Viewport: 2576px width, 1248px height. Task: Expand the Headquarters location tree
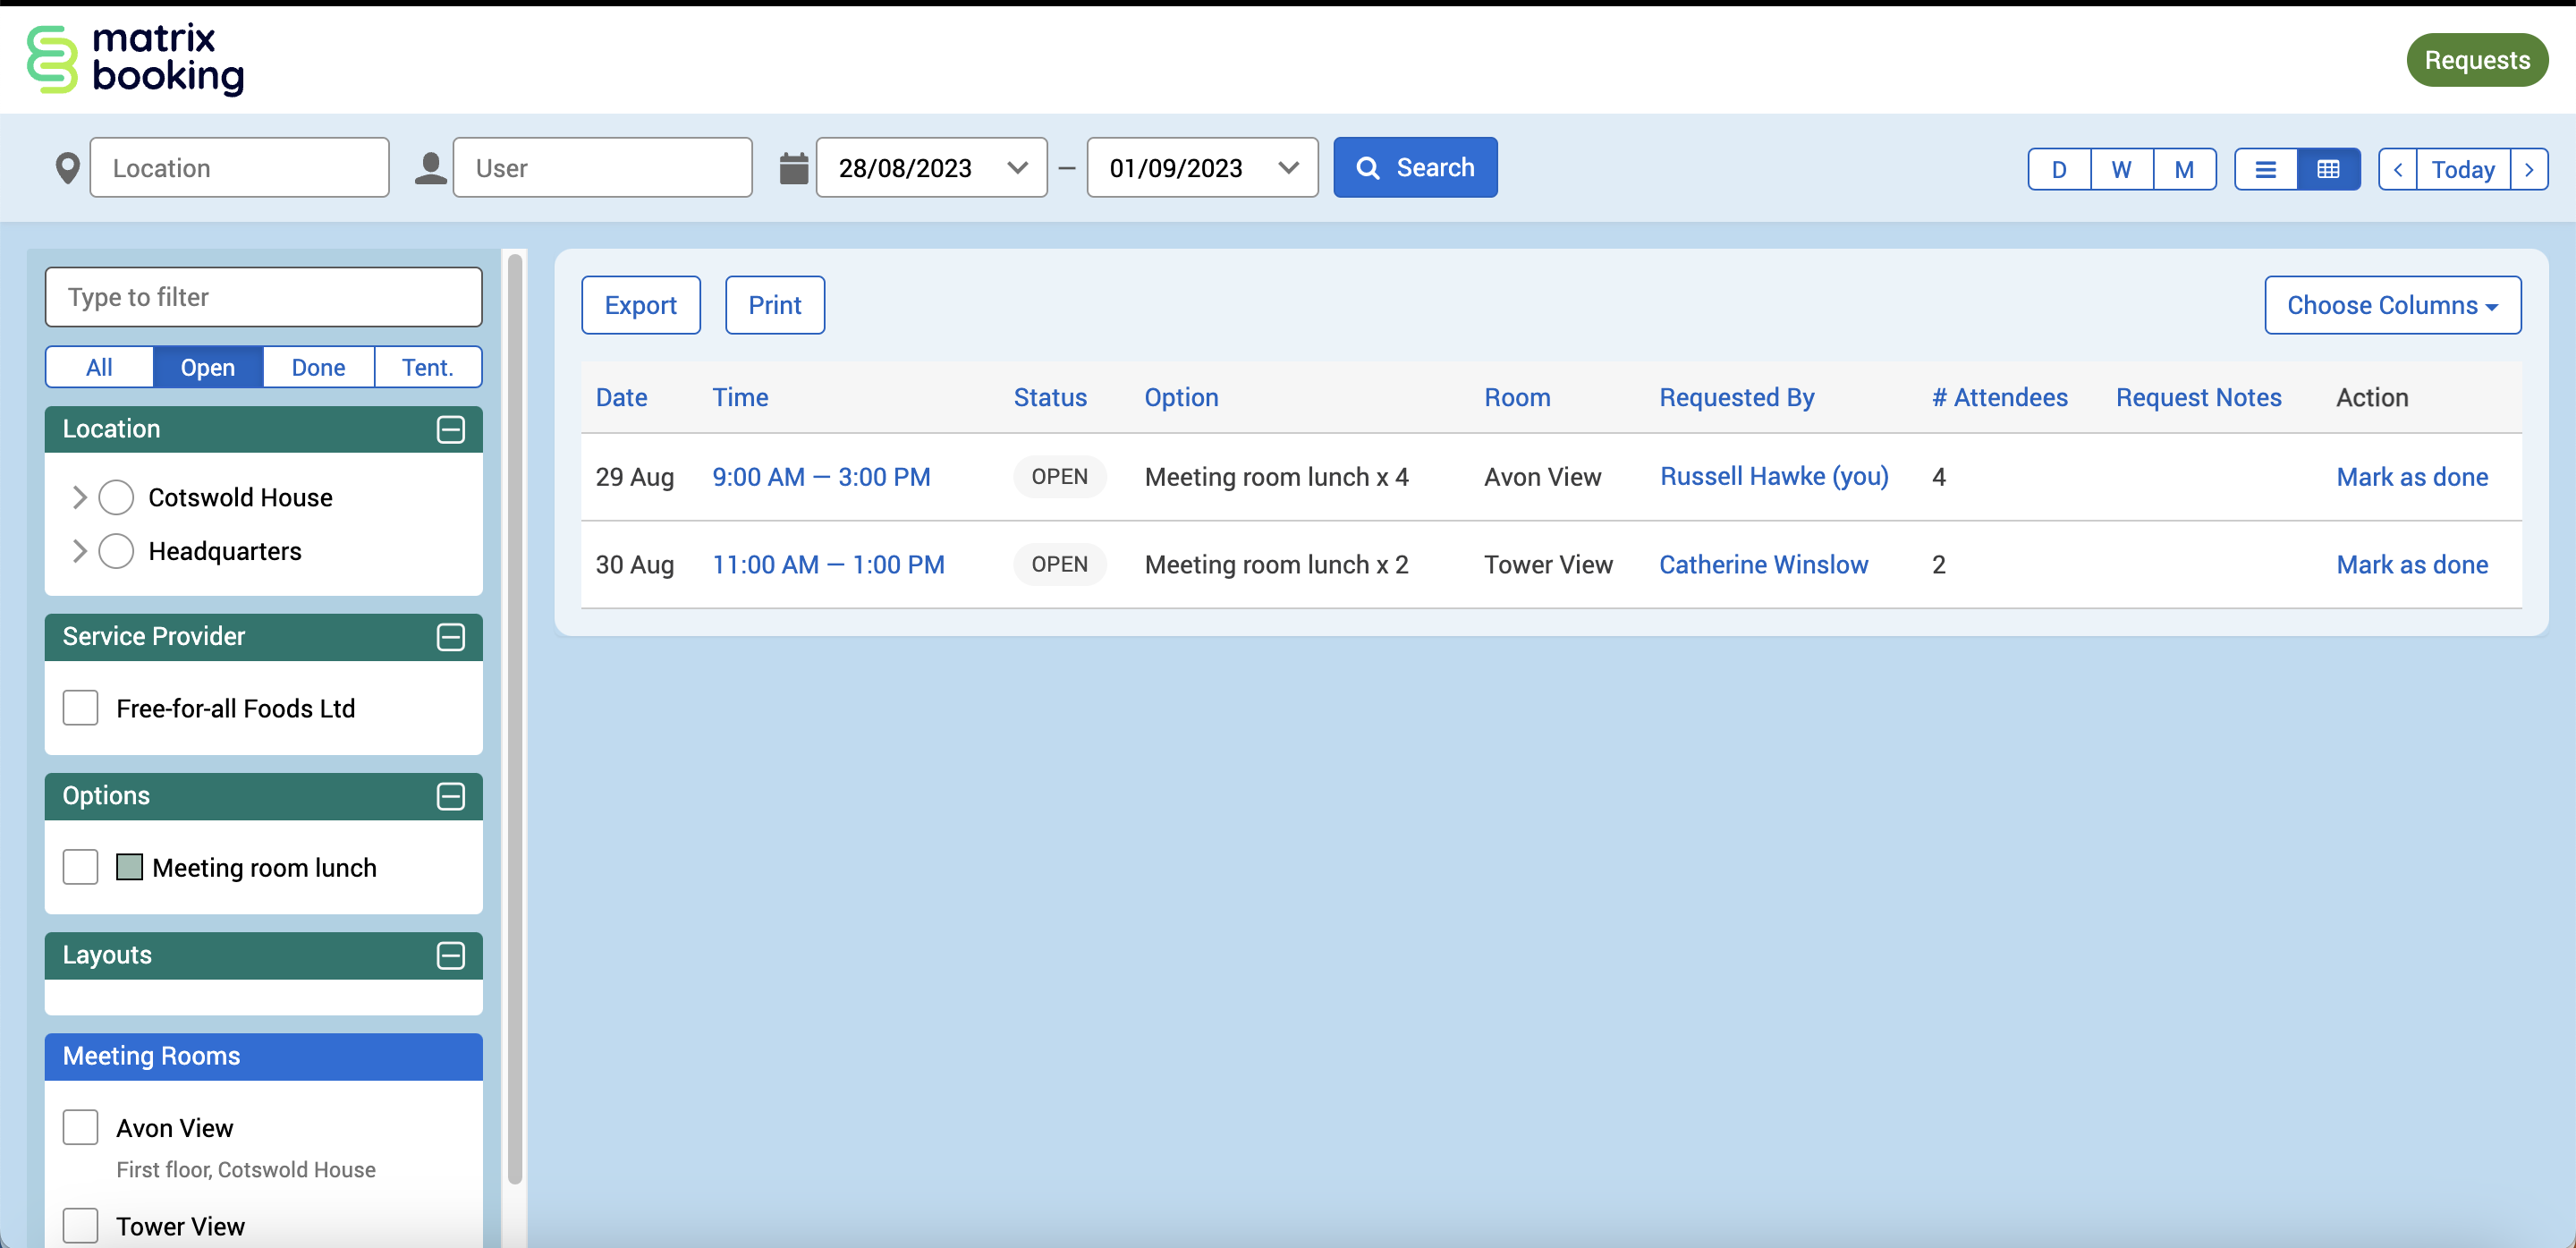click(x=80, y=551)
